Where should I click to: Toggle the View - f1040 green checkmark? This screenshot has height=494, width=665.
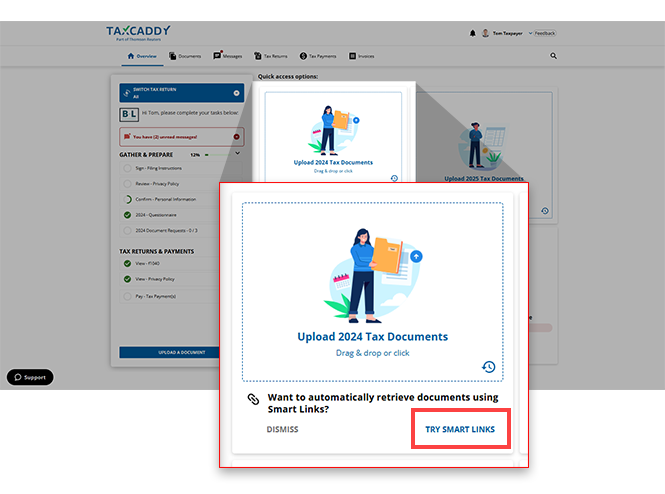pos(127,263)
